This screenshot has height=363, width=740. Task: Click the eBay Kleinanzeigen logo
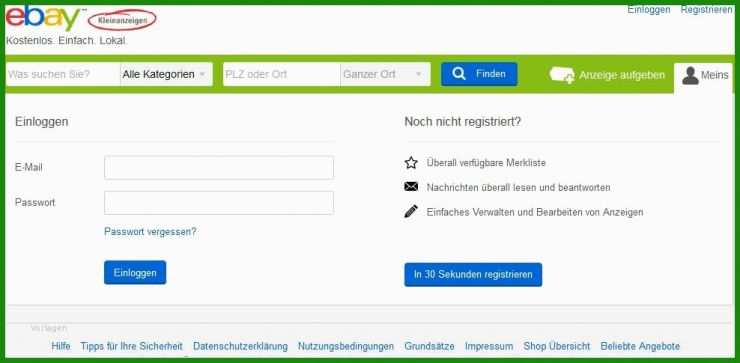pos(81,19)
